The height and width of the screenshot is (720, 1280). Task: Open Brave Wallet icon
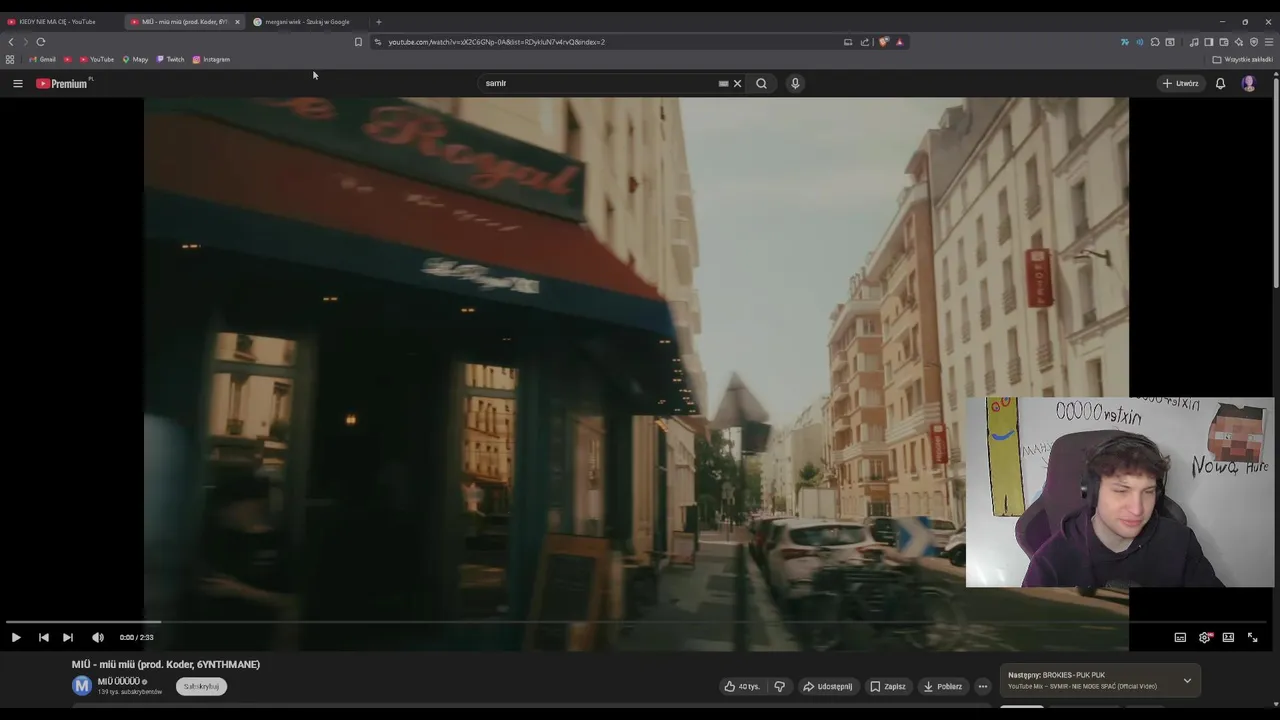click(x=1223, y=42)
